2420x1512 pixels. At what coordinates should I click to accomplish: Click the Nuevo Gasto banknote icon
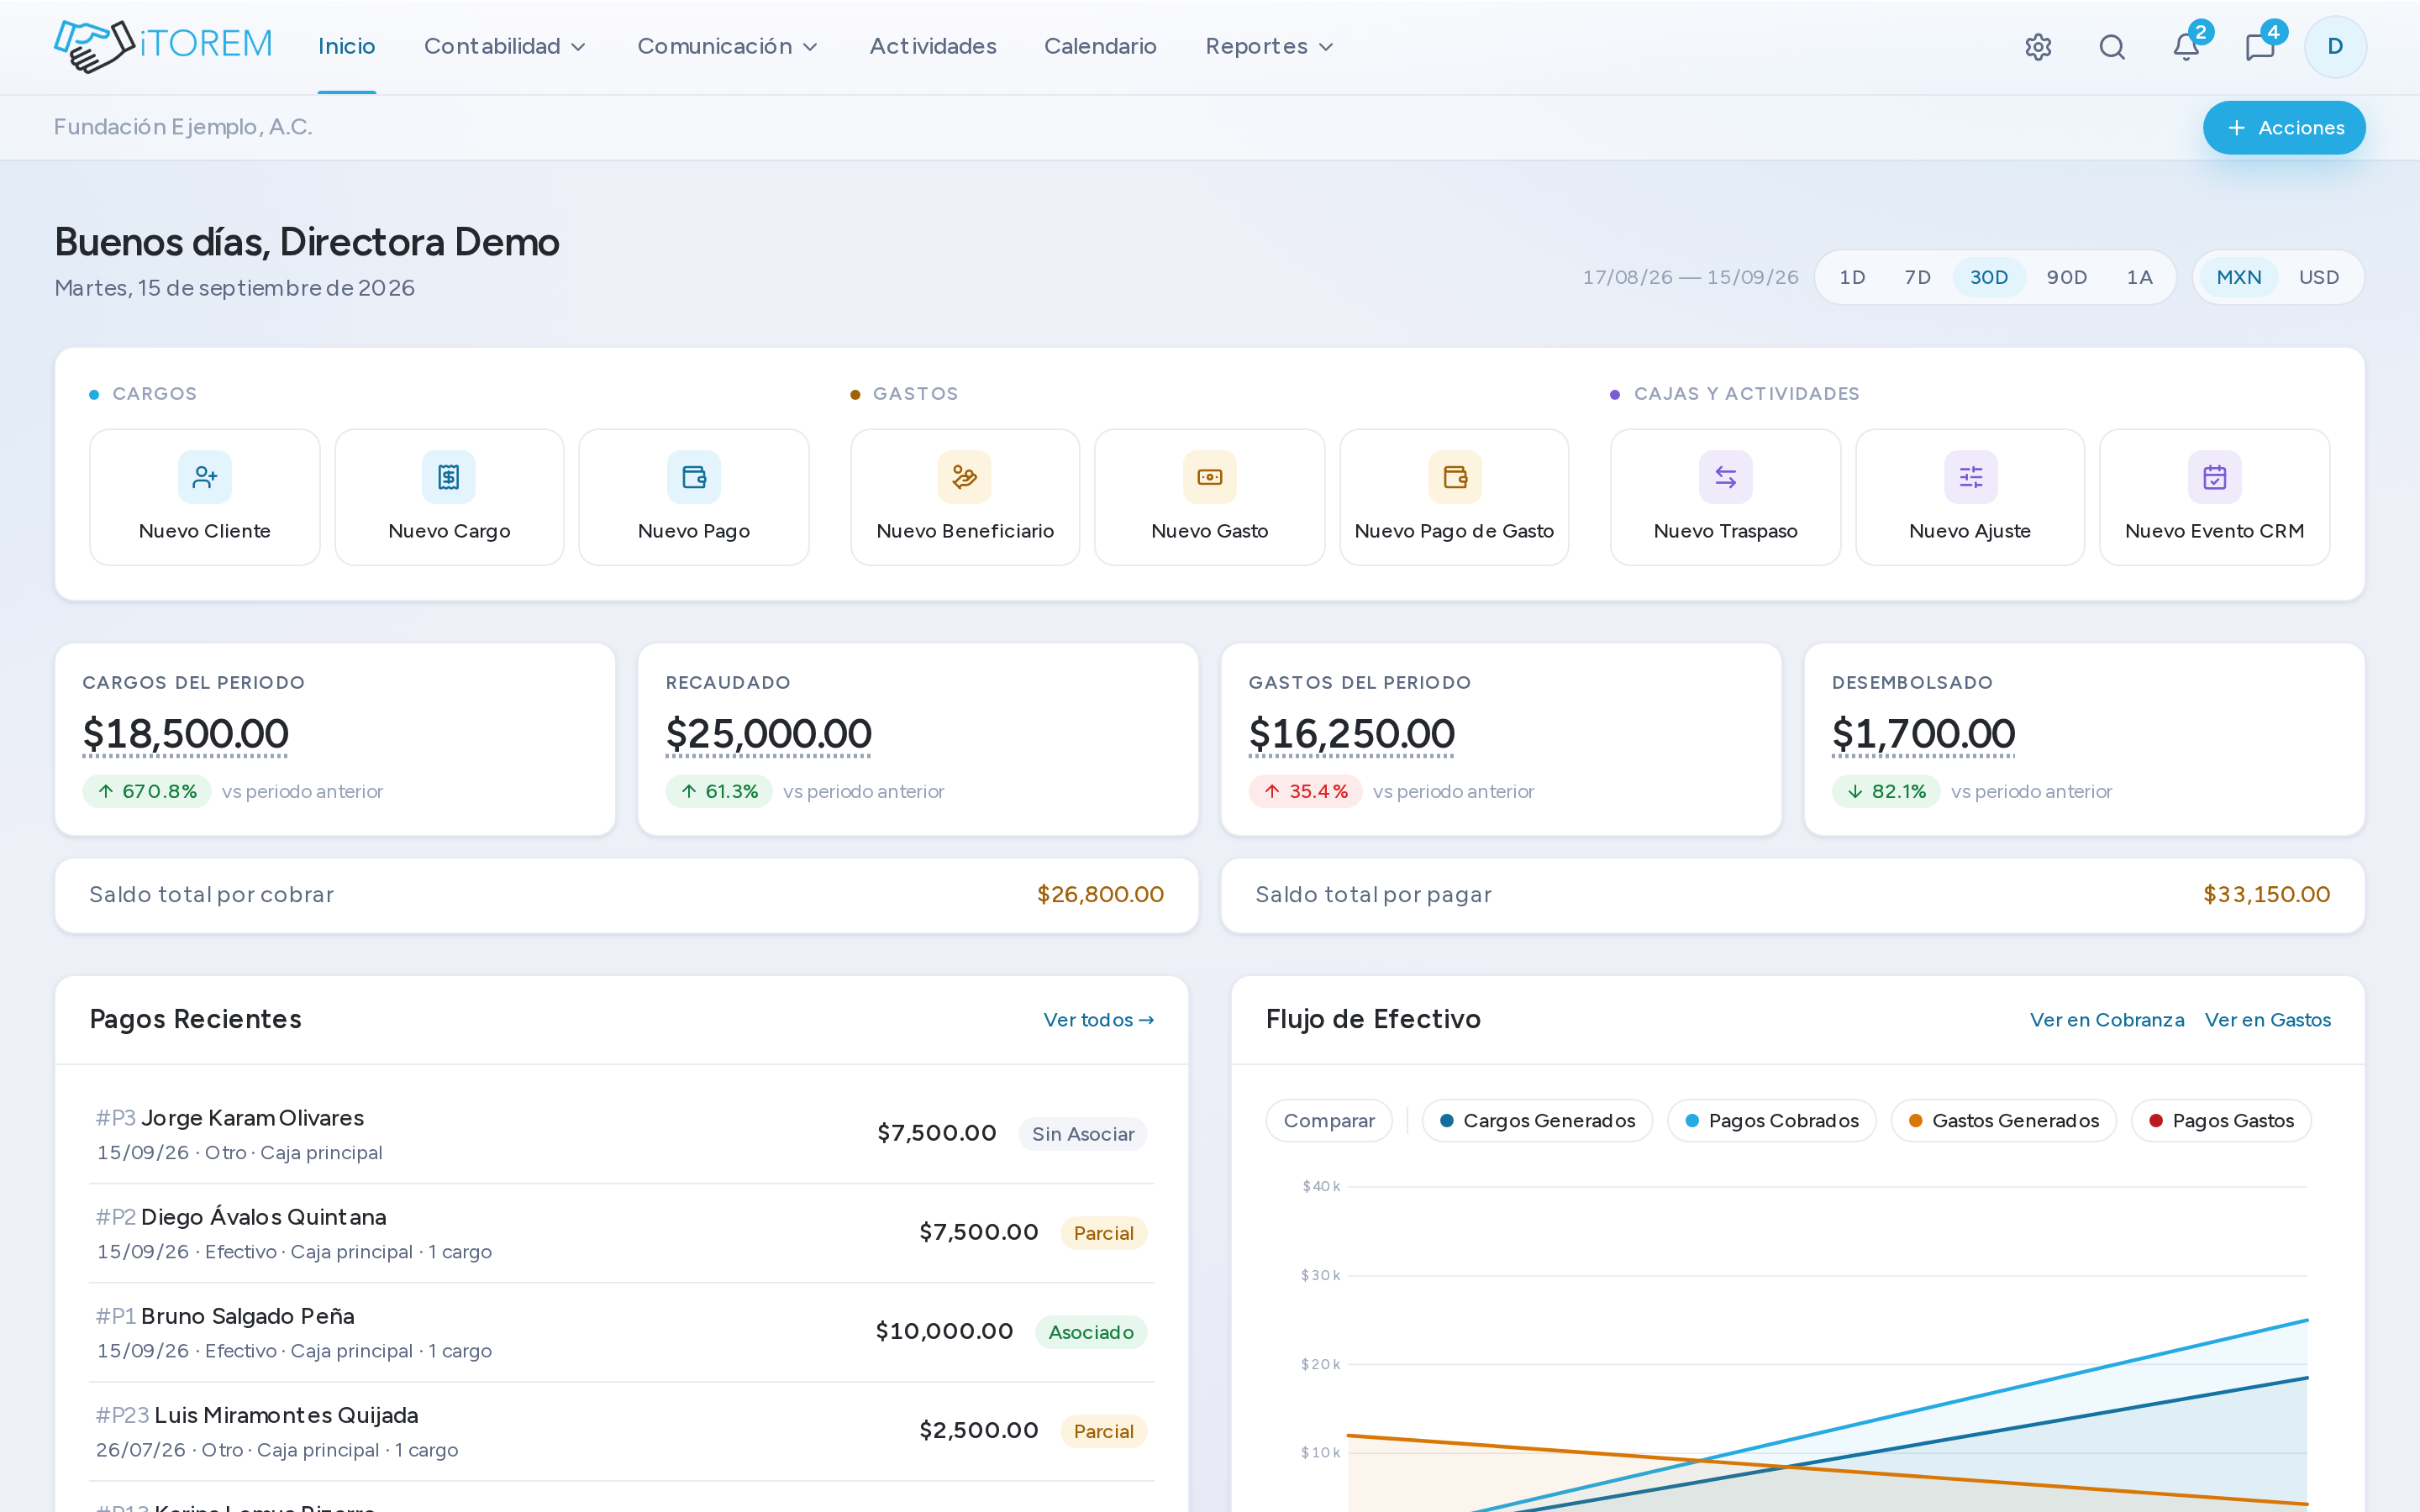click(1210, 477)
